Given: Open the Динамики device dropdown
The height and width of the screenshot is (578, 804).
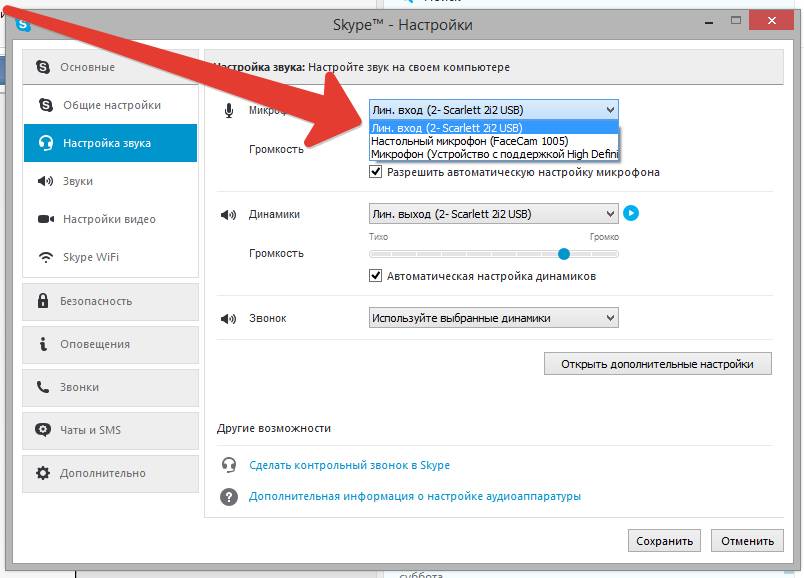Looking at the screenshot, I should [x=494, y=214].
